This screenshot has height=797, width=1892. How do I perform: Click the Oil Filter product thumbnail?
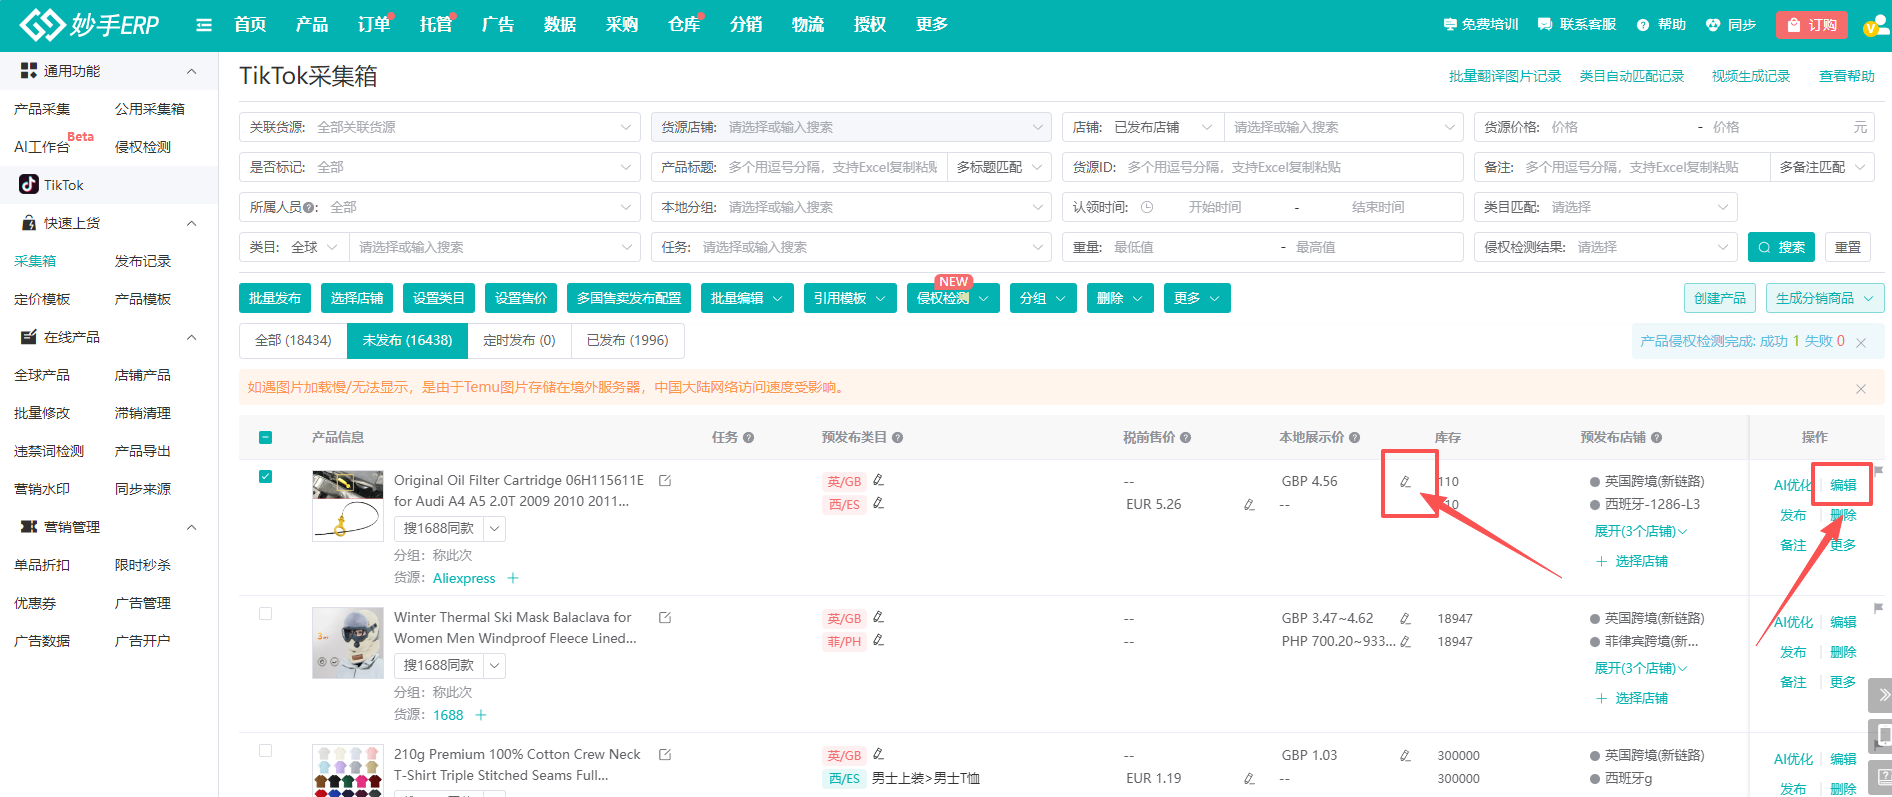(x=347, y=506)
